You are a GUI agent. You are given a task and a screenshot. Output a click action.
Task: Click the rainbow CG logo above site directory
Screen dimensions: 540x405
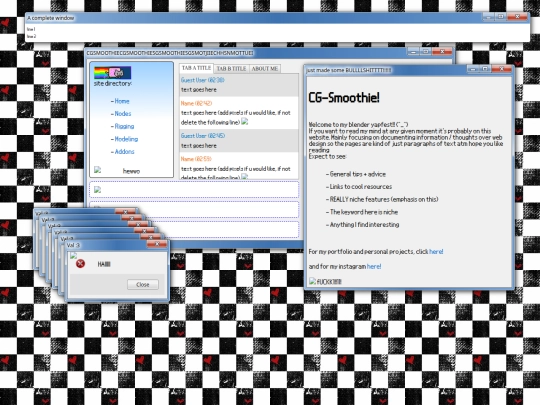tap(112, 73)
